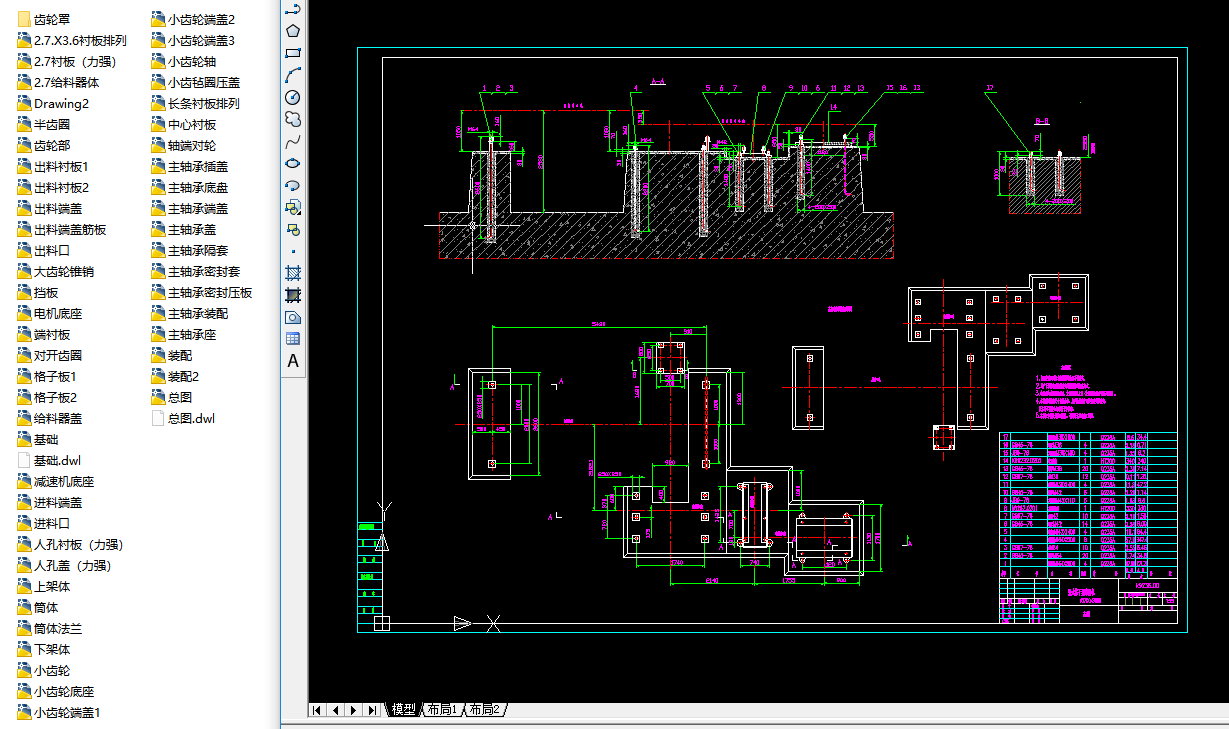The image size is (1229, 729).
Task: Select the 半齿圈 file
Action: pos(44,124)
